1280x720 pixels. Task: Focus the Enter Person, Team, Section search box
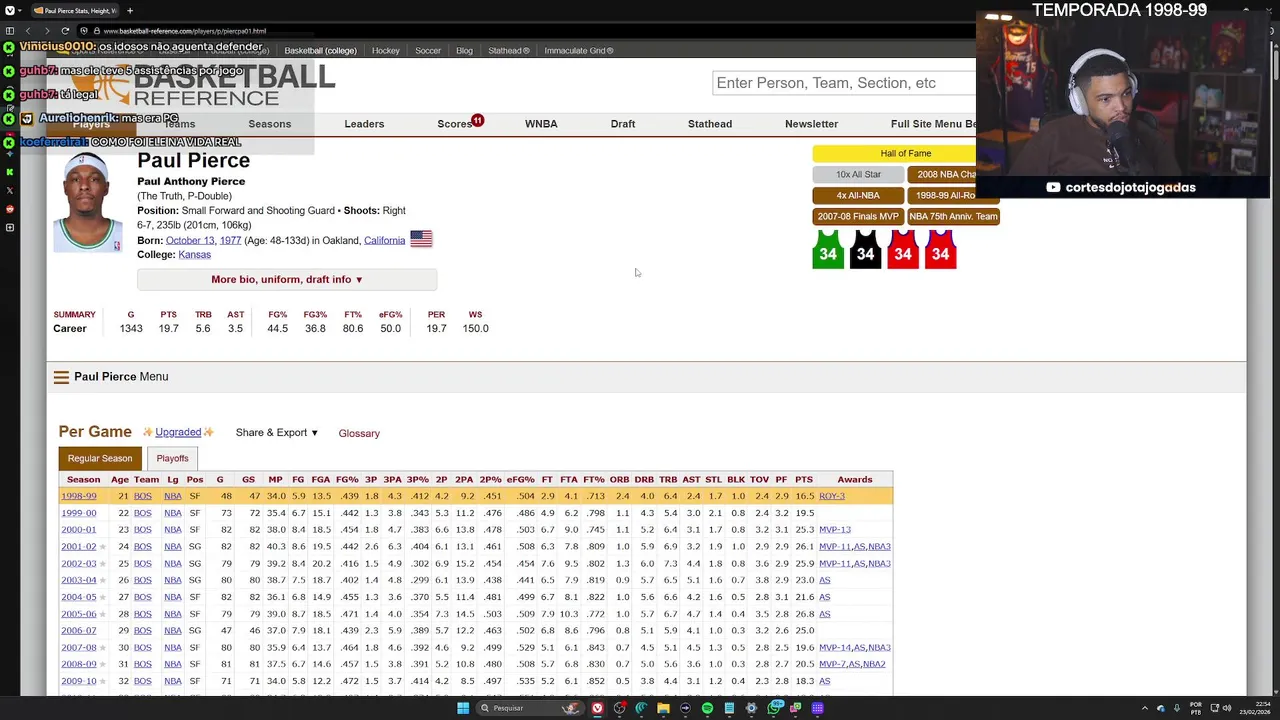click(x=844, y=83)
